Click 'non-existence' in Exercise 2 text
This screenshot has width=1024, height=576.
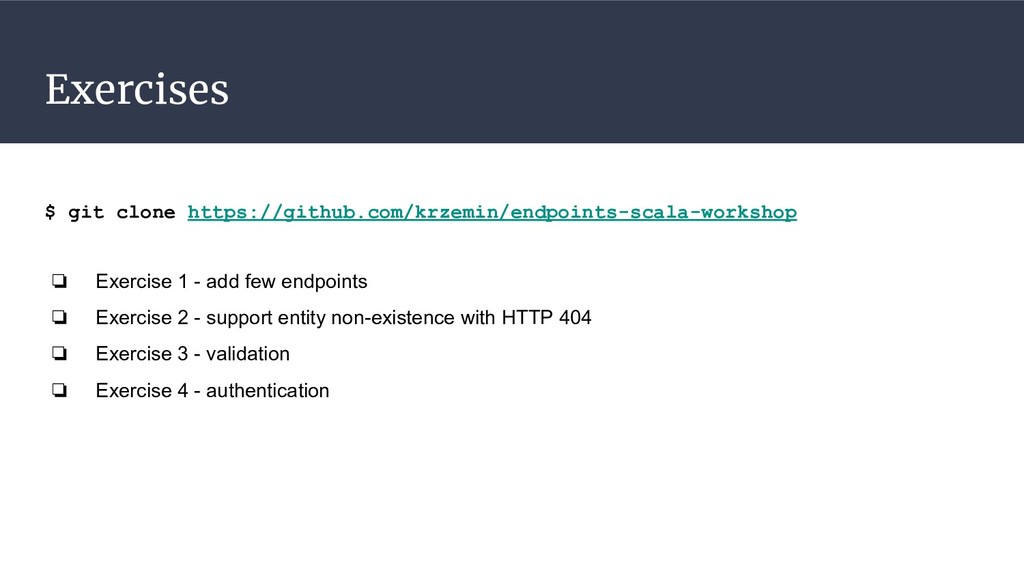coord(401,318)
